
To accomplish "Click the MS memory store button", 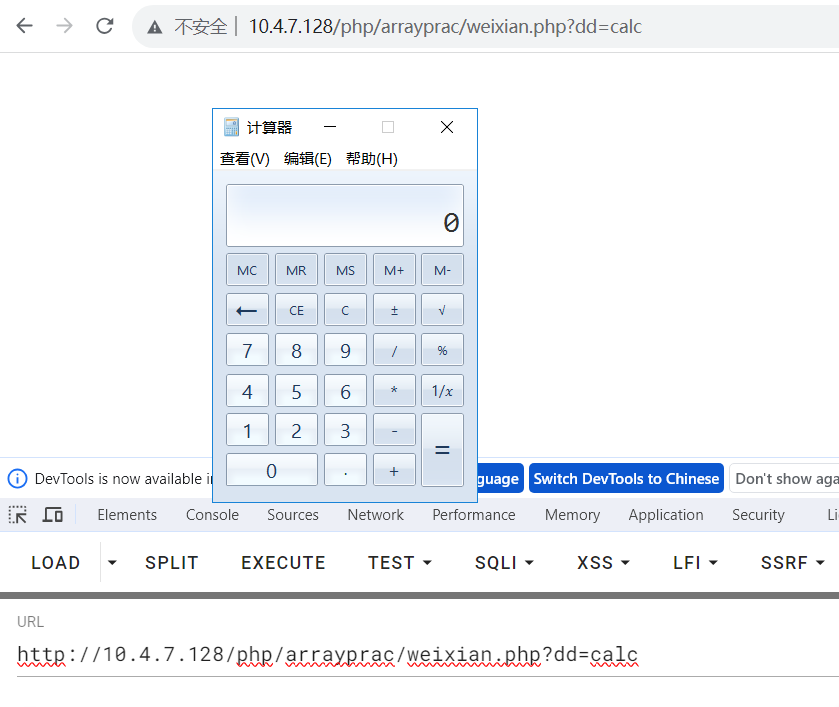I will pyautogui.click(x=345, y=270).
